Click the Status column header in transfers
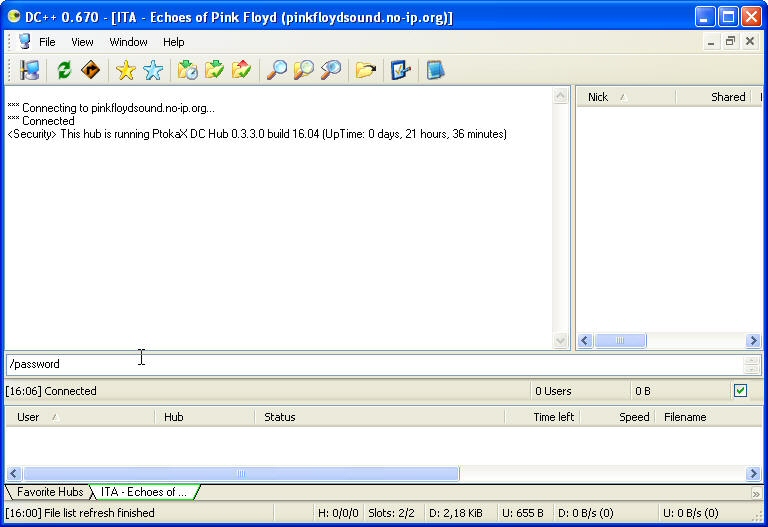The height and width of the screenshot is (527, 768). click(x=280, y=417)
